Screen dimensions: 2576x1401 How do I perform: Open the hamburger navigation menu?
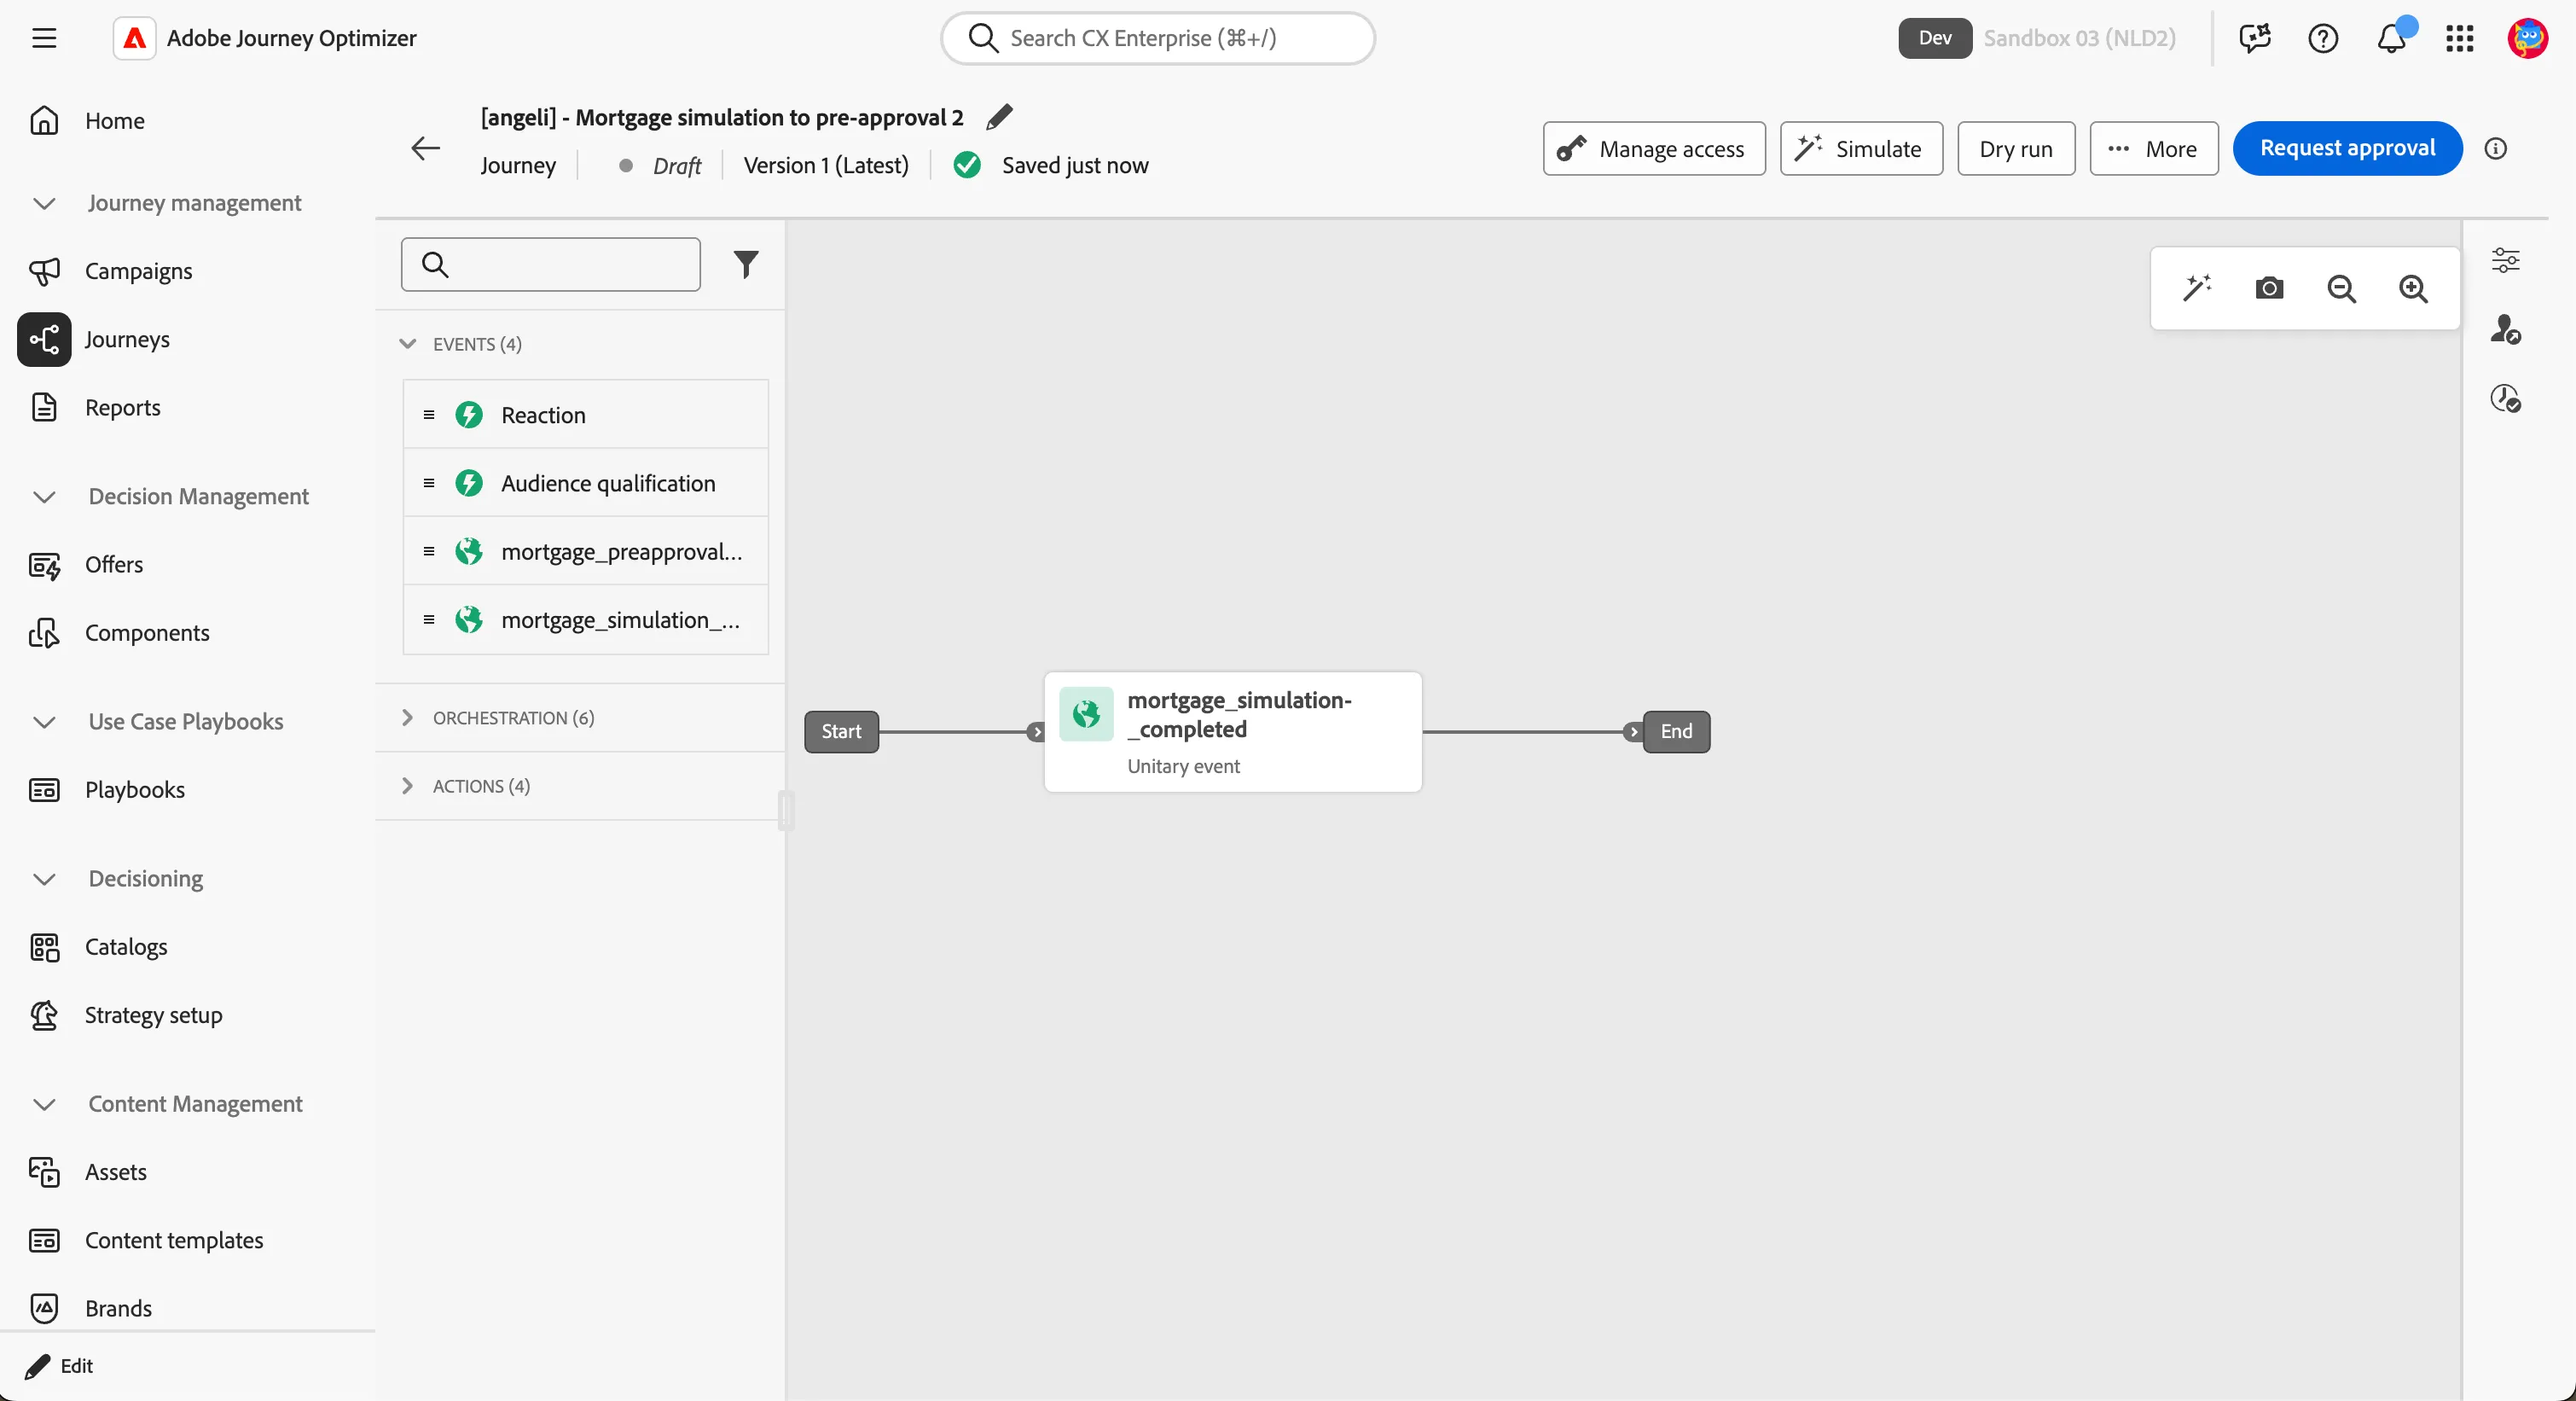click(x=44, y=38)
